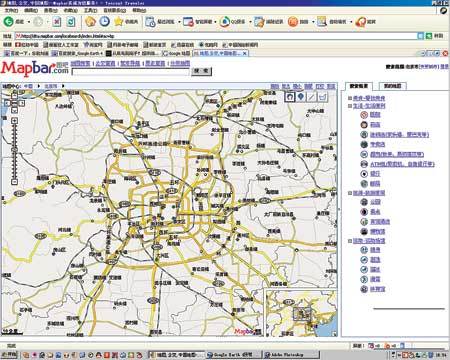This screenshot has height=360, width=450.
Task: Open the dropdown arrow after the QQ button
Action: pyautogui.click(x=250, y=22)
